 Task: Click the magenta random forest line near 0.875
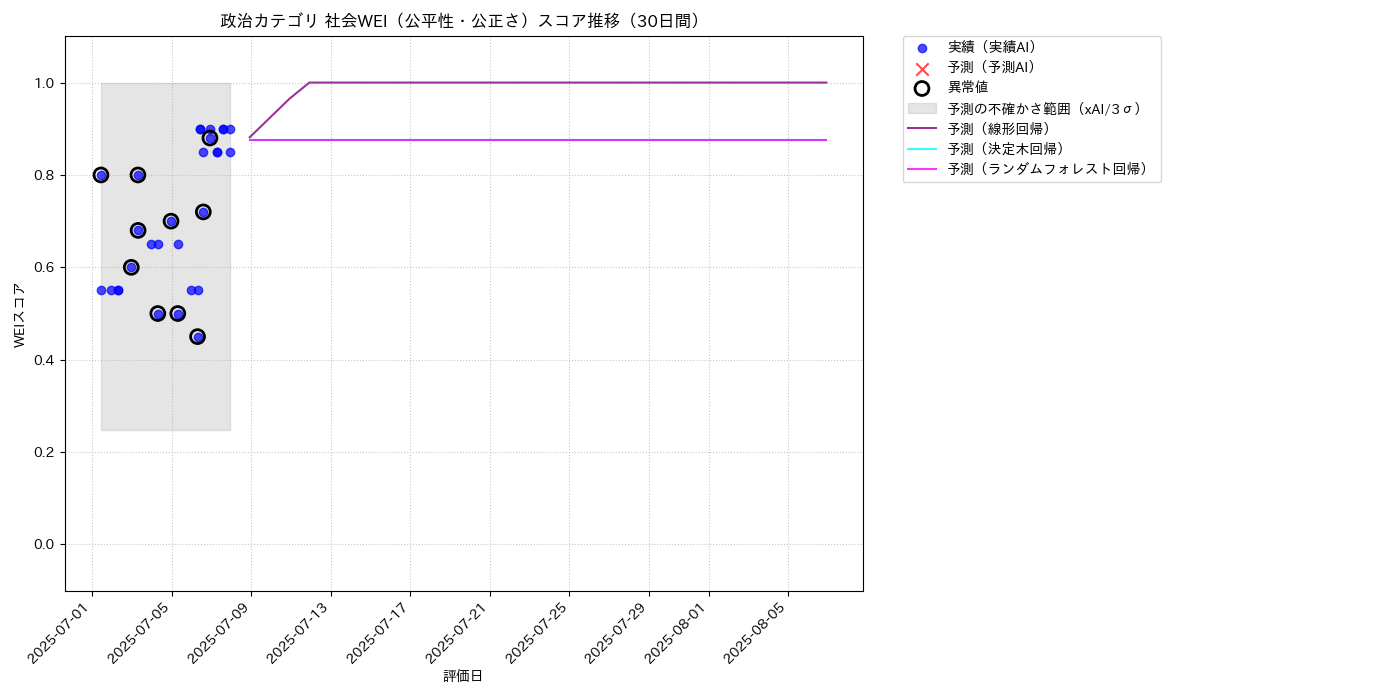click(538, 140)
